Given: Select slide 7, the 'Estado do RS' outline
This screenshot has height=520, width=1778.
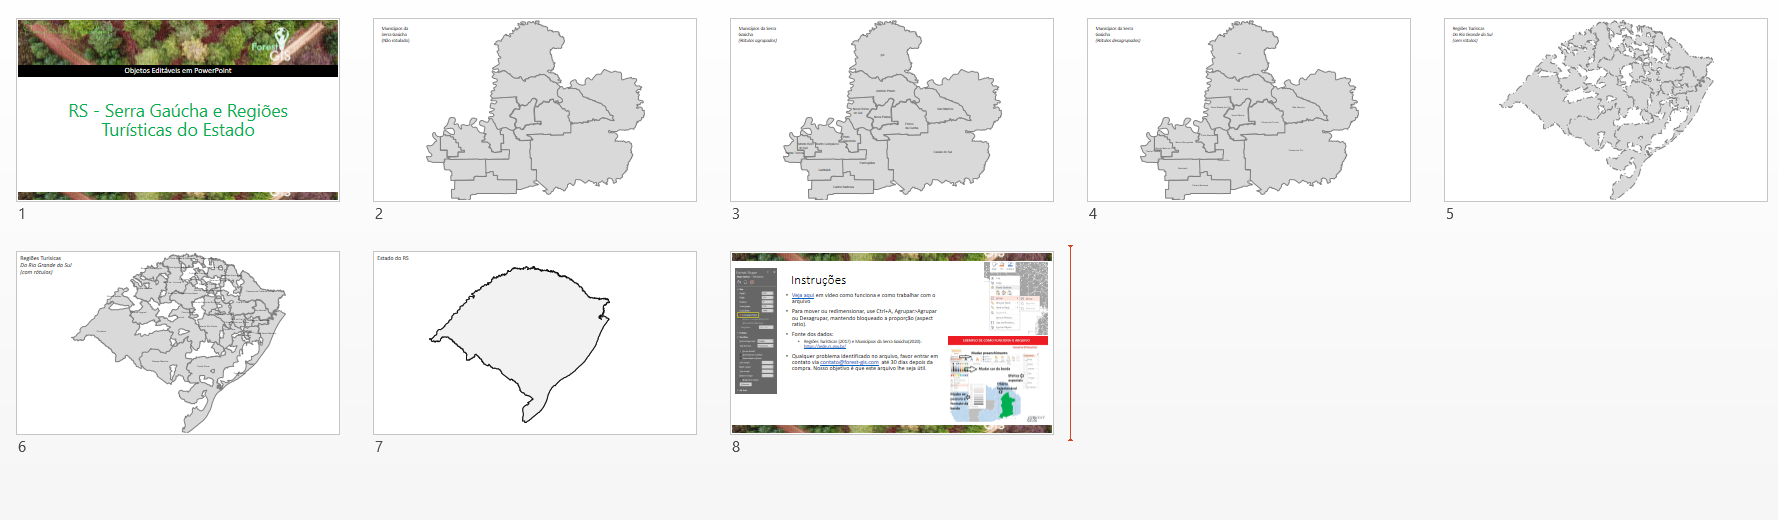Looking at the screenshot, I should (535, 343).
